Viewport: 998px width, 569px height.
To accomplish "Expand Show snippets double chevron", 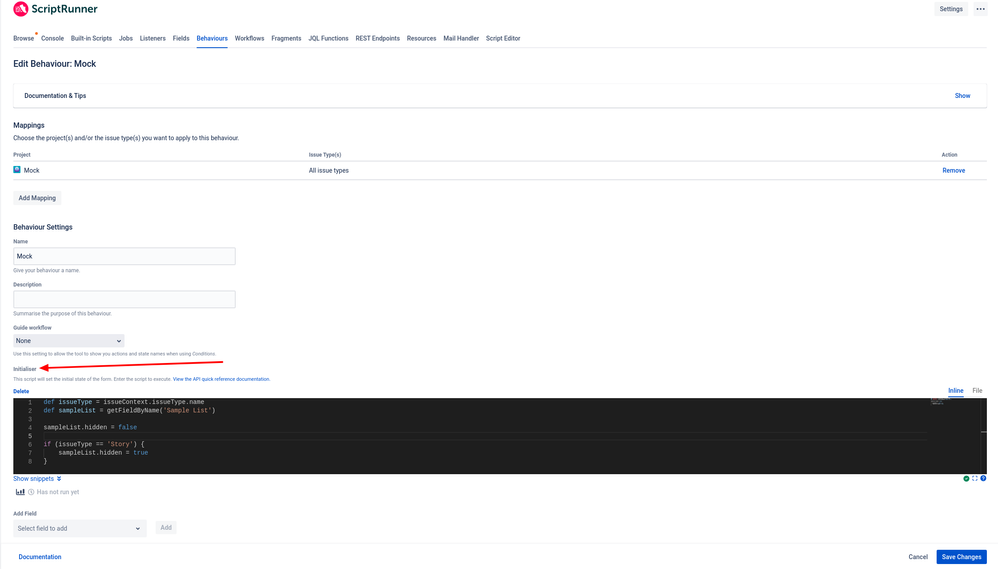I will [x=59, y=479].
